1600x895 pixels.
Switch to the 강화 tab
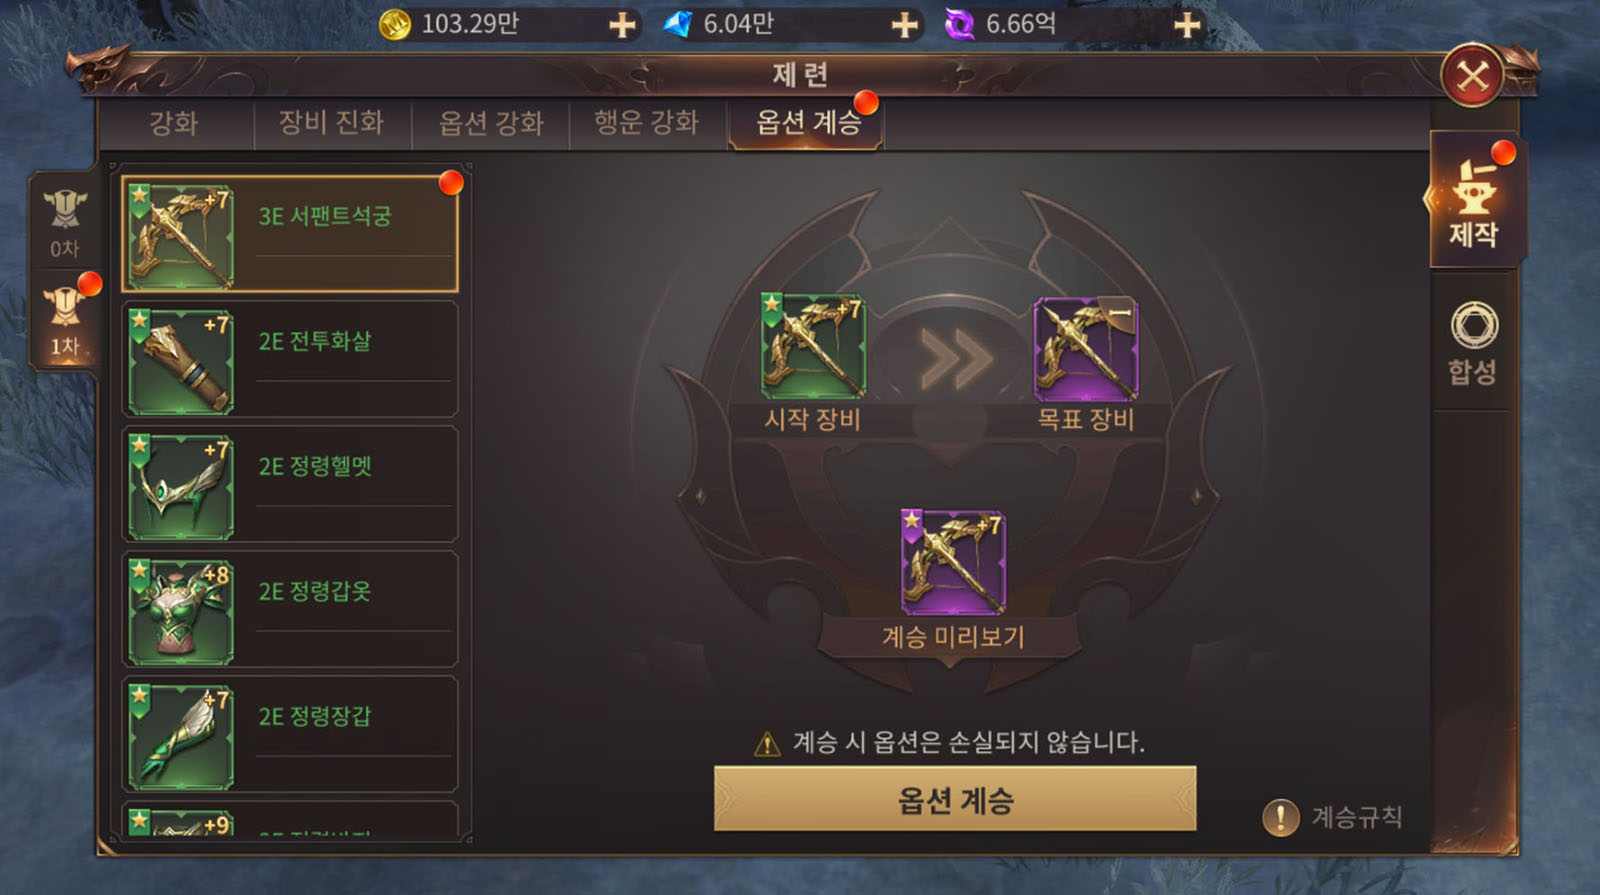pos(174,124)
